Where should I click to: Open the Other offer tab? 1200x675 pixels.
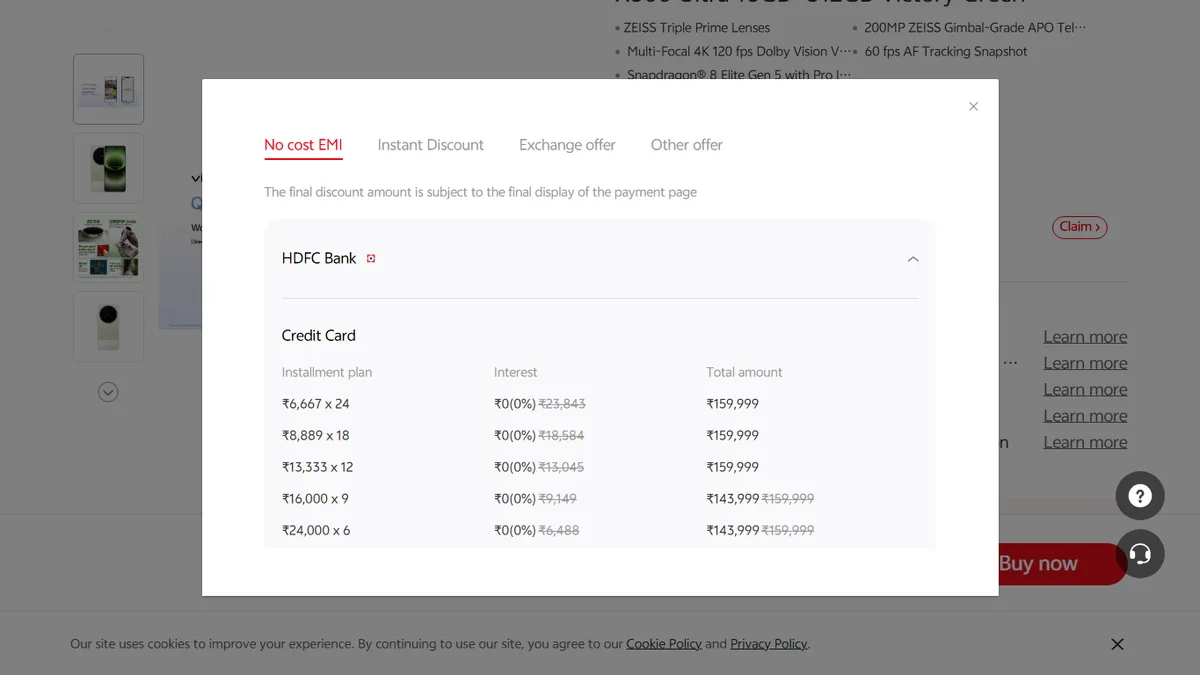pyautogui.click(x=687, y=145)
